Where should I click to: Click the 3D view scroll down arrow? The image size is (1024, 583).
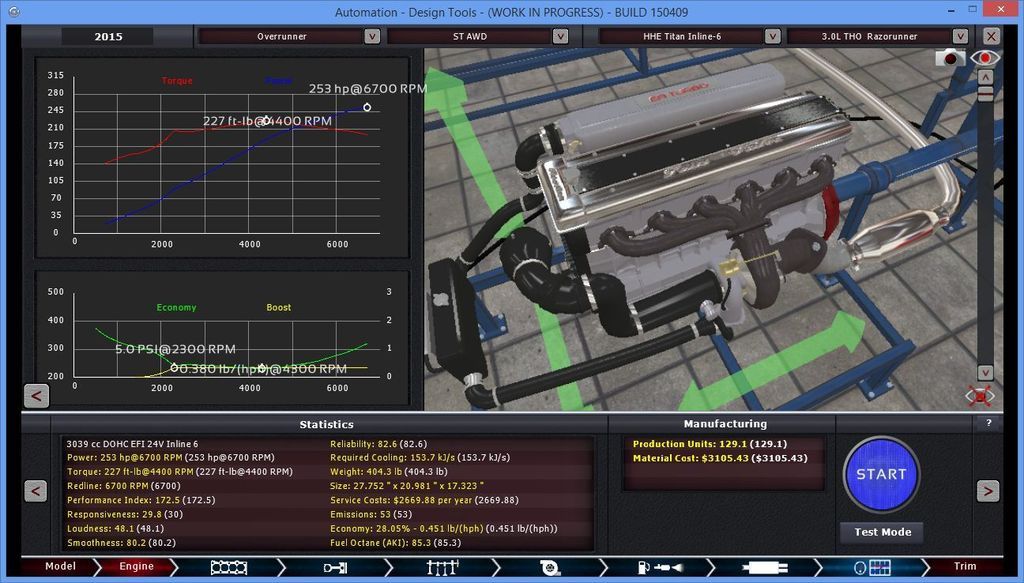click(x=985, y=373)
